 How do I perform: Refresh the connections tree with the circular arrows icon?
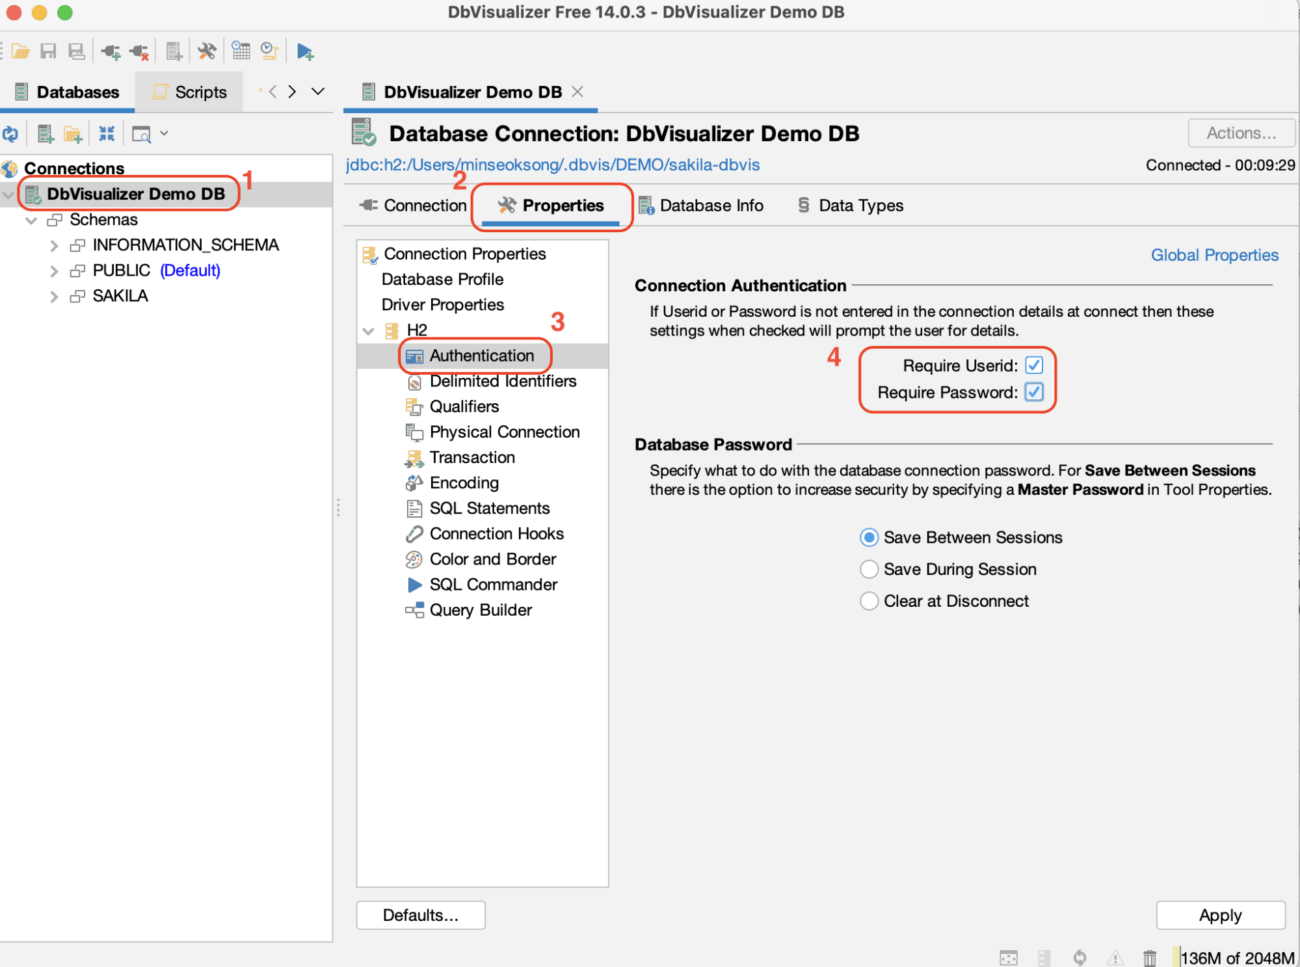pyautogui.click(x=12, y=132)
